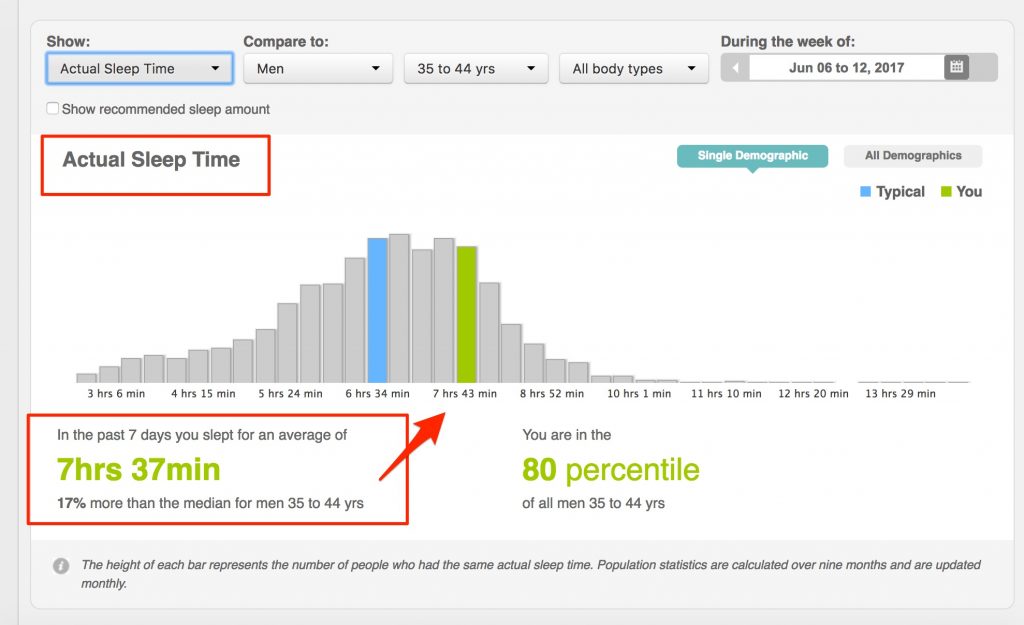
Task: Click the 13 hrs 29 min axis label
Action: coord(901,394)
